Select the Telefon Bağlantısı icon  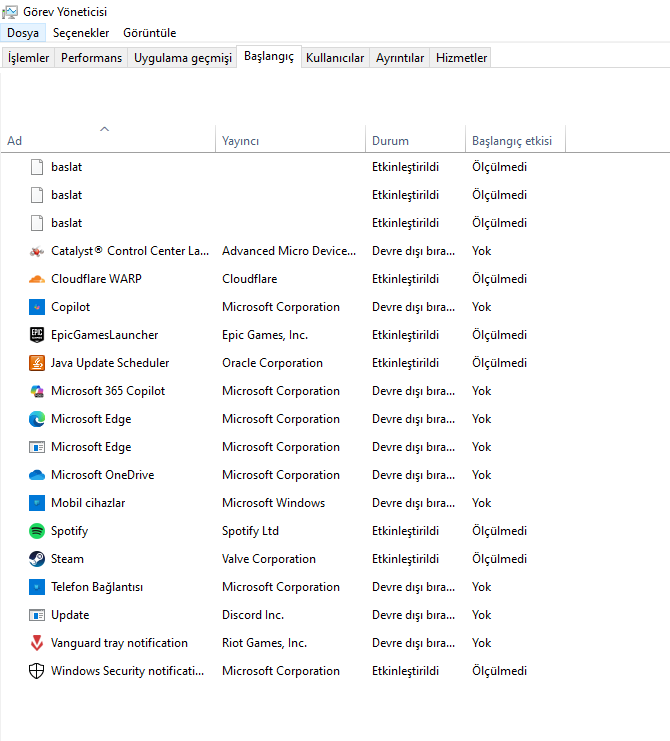37,587
